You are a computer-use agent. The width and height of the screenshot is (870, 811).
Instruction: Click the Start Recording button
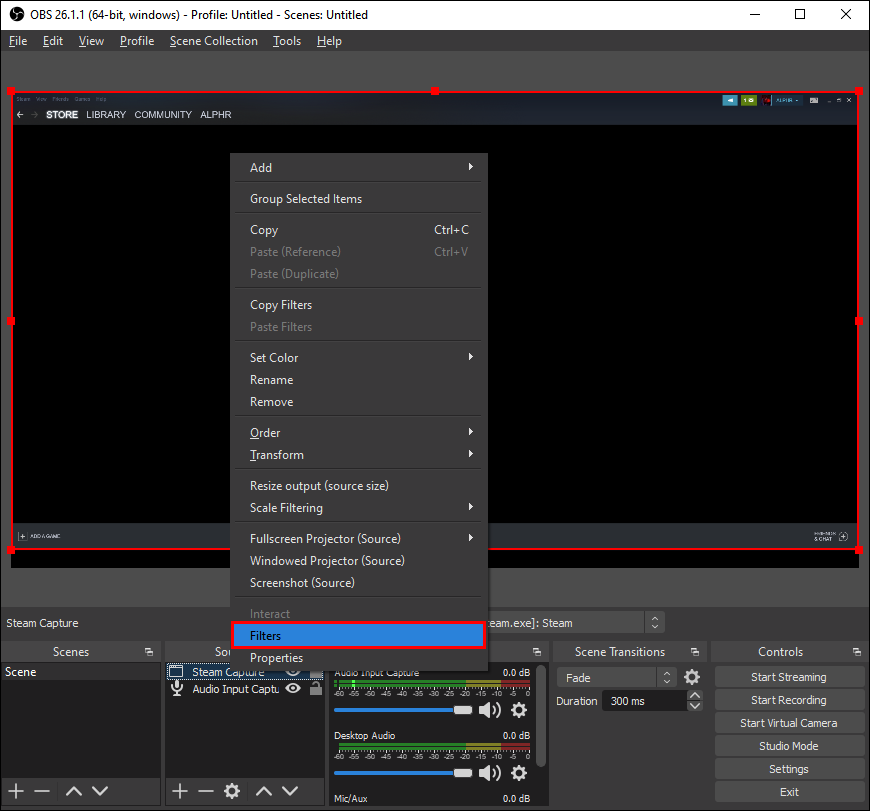pyautogui.click(x=788, y=700)
